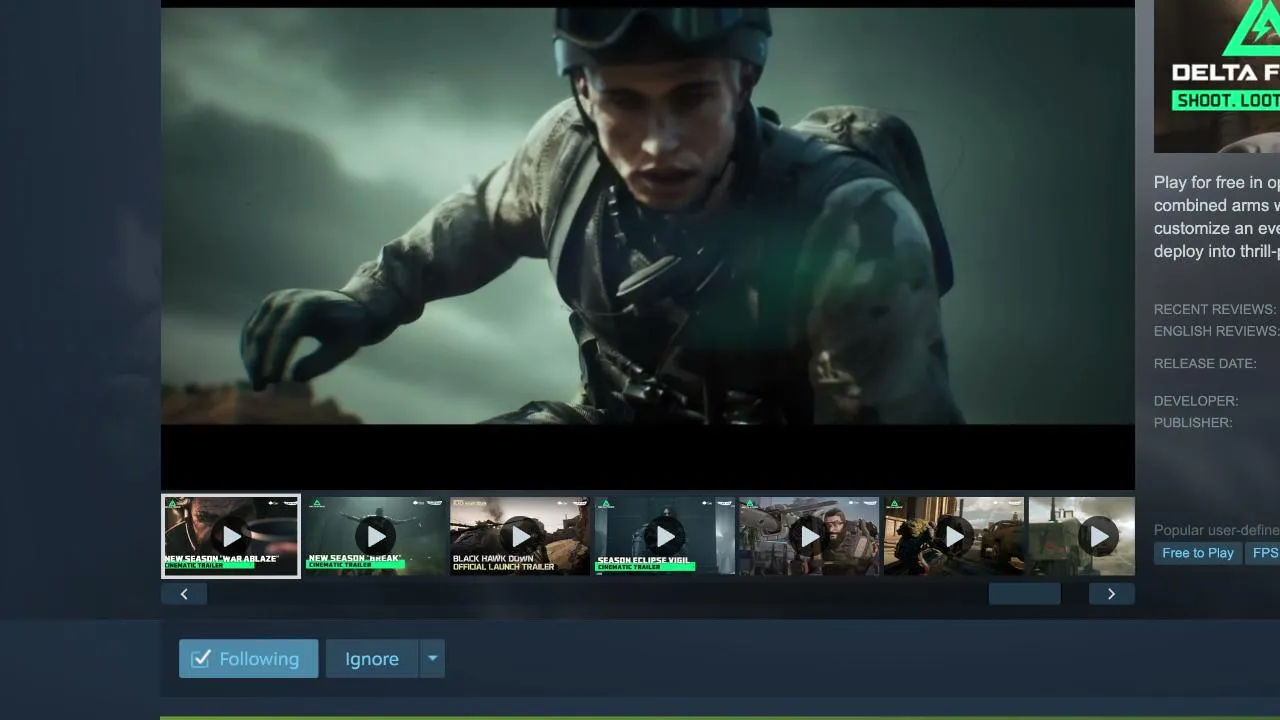The image size is (1280, 720).
Task: Play the video showing the bearded soldier
Action: coord(809,536)
